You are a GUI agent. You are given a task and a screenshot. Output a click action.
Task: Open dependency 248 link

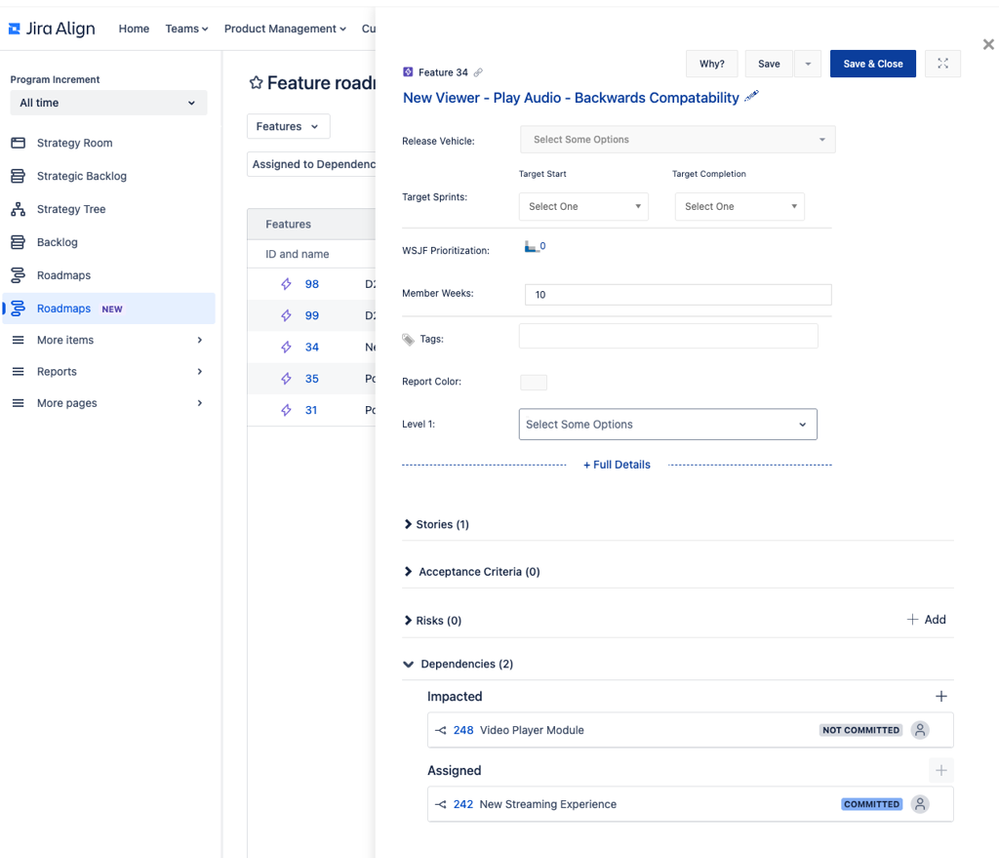pos(463,730)
